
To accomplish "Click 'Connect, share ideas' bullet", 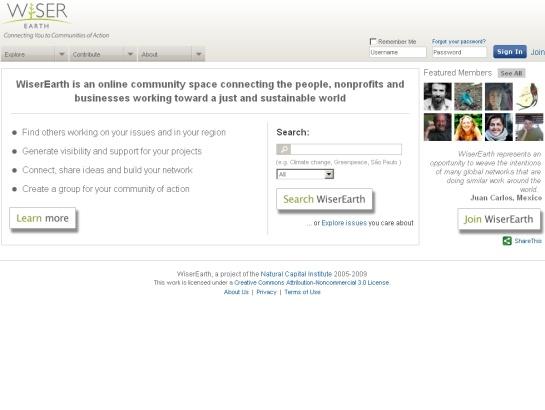I will coord(107,170).
